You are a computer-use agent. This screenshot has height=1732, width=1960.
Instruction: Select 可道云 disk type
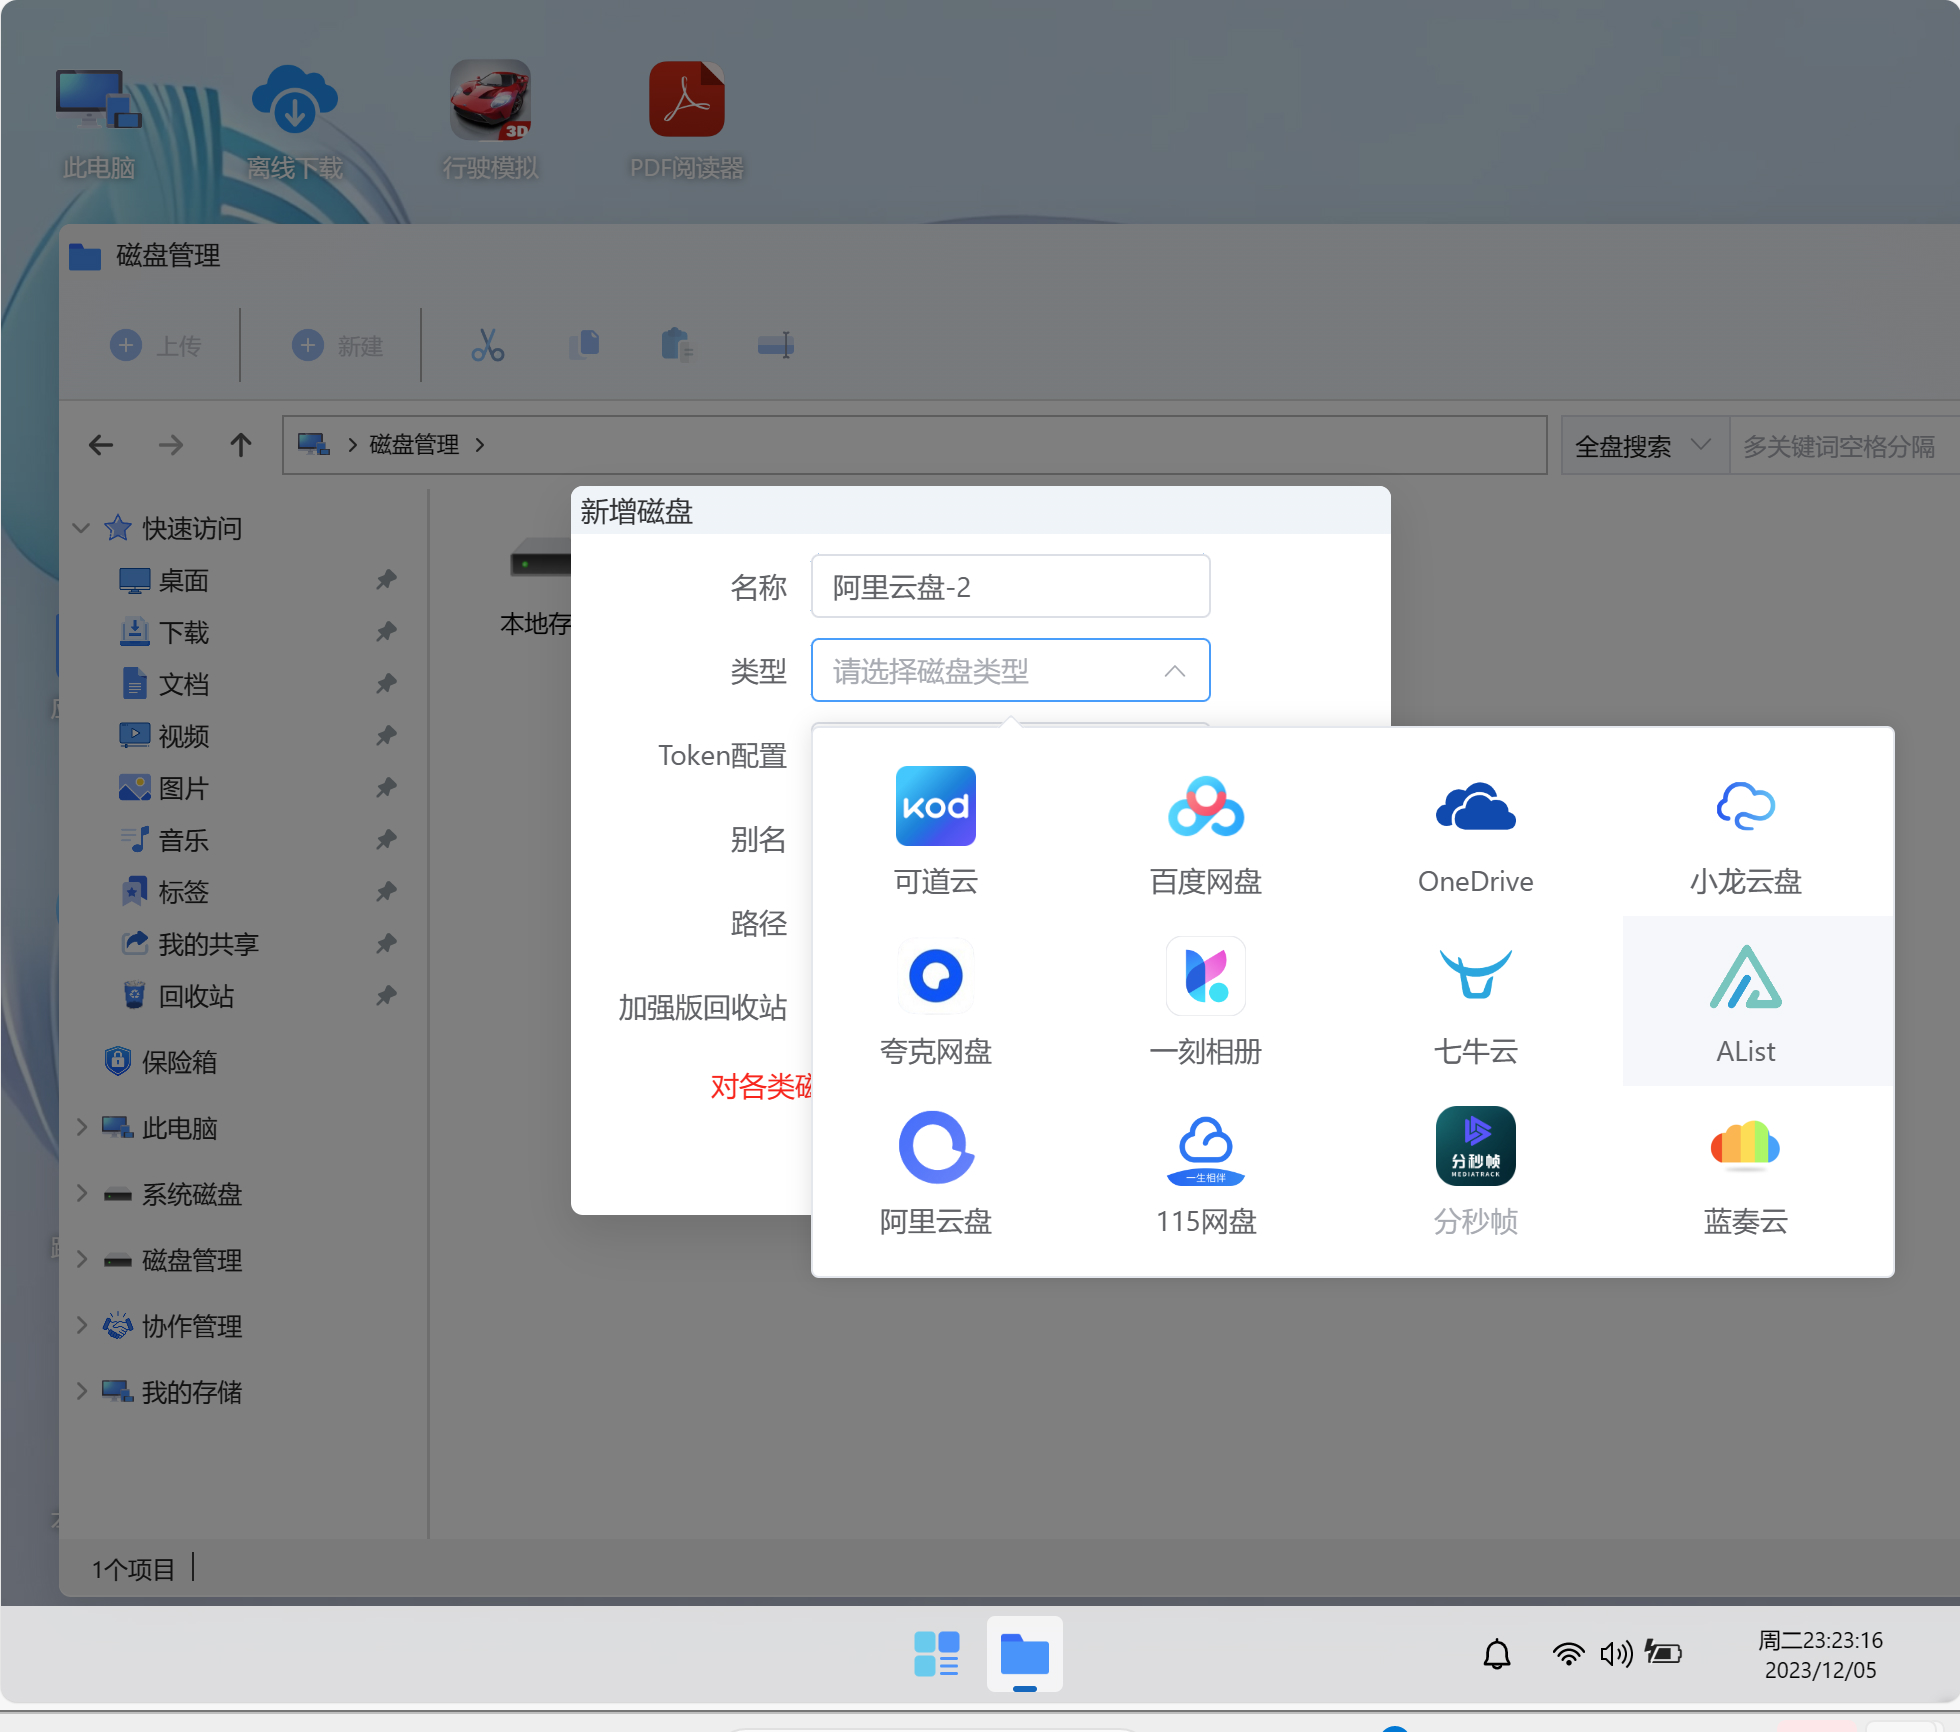935,831
